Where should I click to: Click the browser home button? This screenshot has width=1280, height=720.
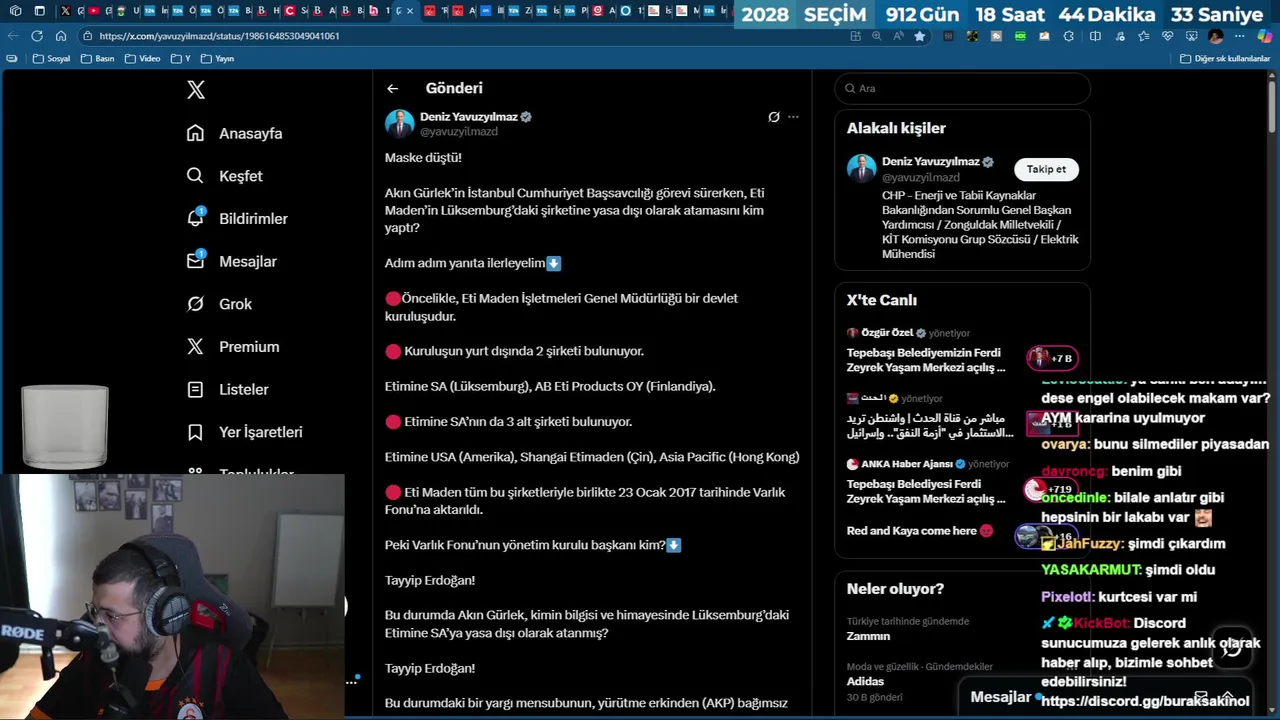[x=61, y=36]
